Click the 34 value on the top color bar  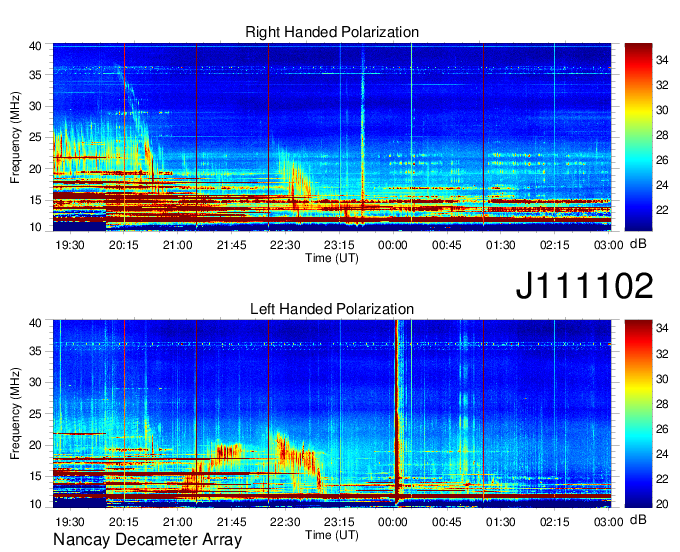coord(662,60)
